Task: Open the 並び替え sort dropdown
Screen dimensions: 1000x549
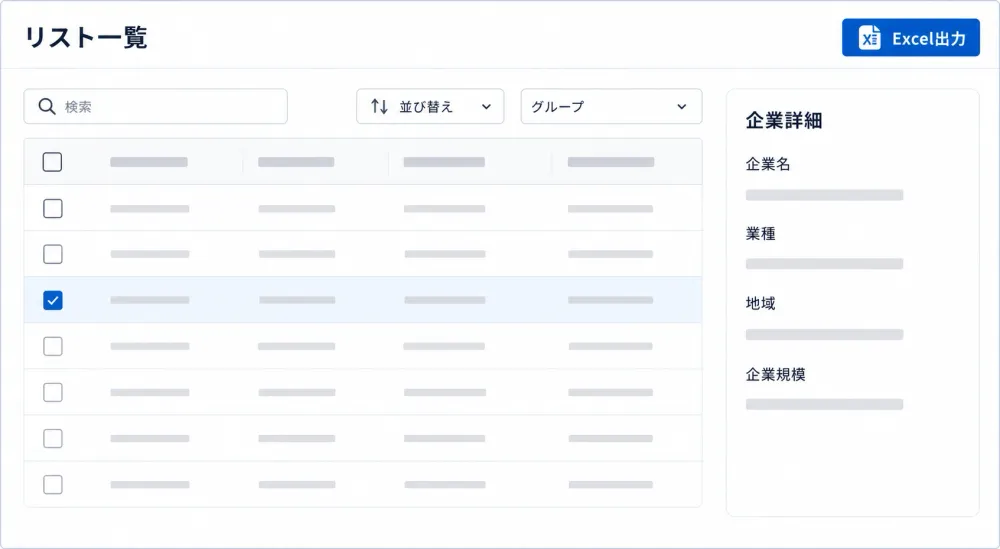Action: tap(430, 106)
